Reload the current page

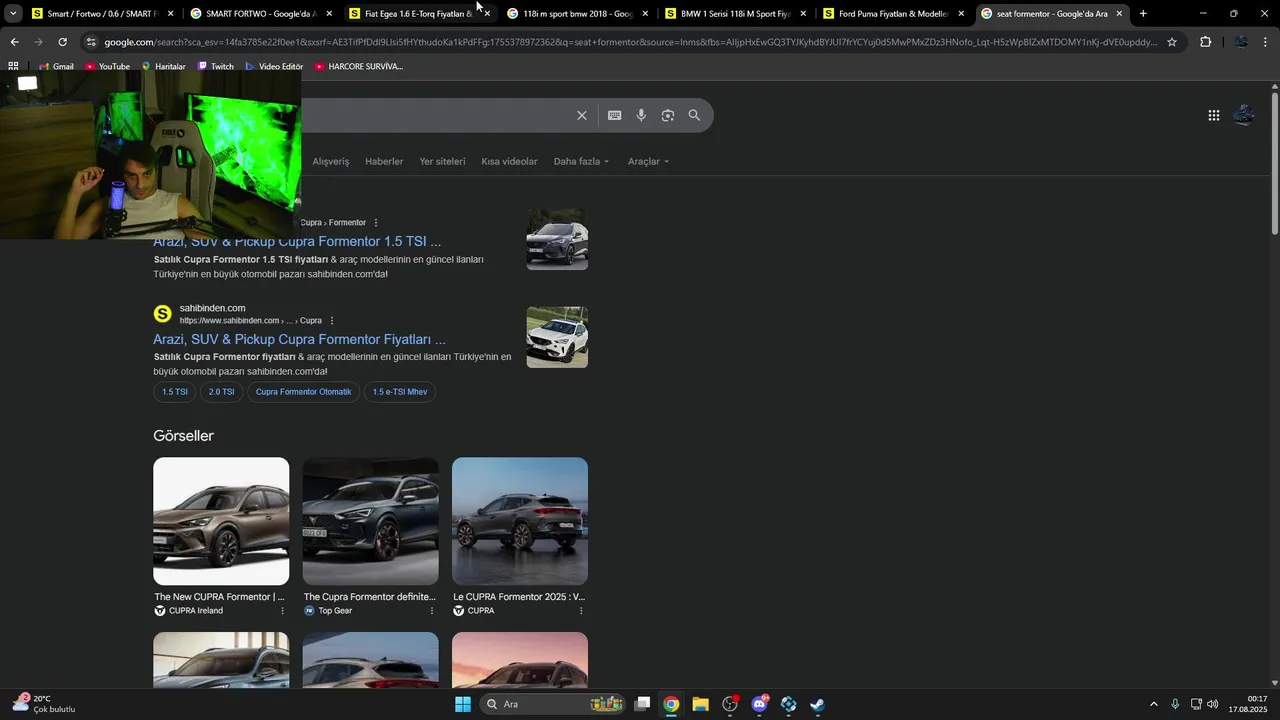[x=62, y=42]
